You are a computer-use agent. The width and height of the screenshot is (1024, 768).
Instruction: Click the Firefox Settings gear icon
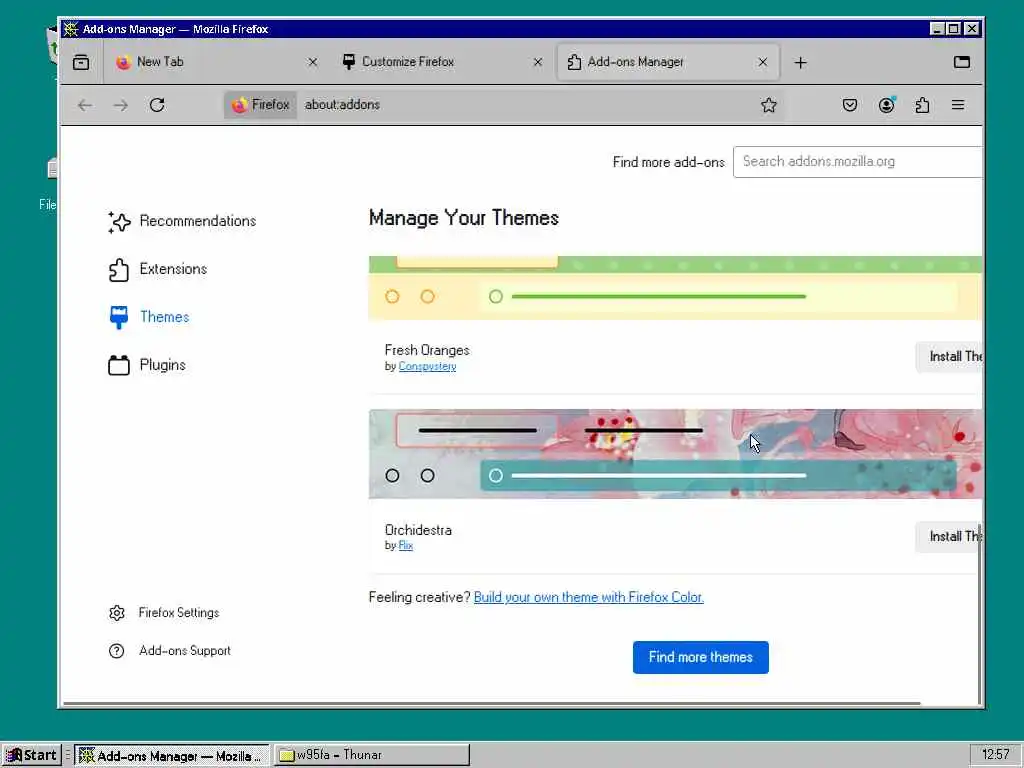tap(117, 613)
